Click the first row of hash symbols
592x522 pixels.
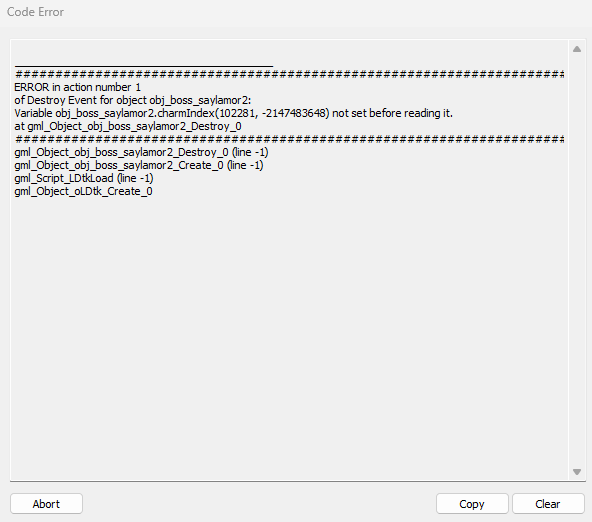pyautogui.click(x=289, y=74)
